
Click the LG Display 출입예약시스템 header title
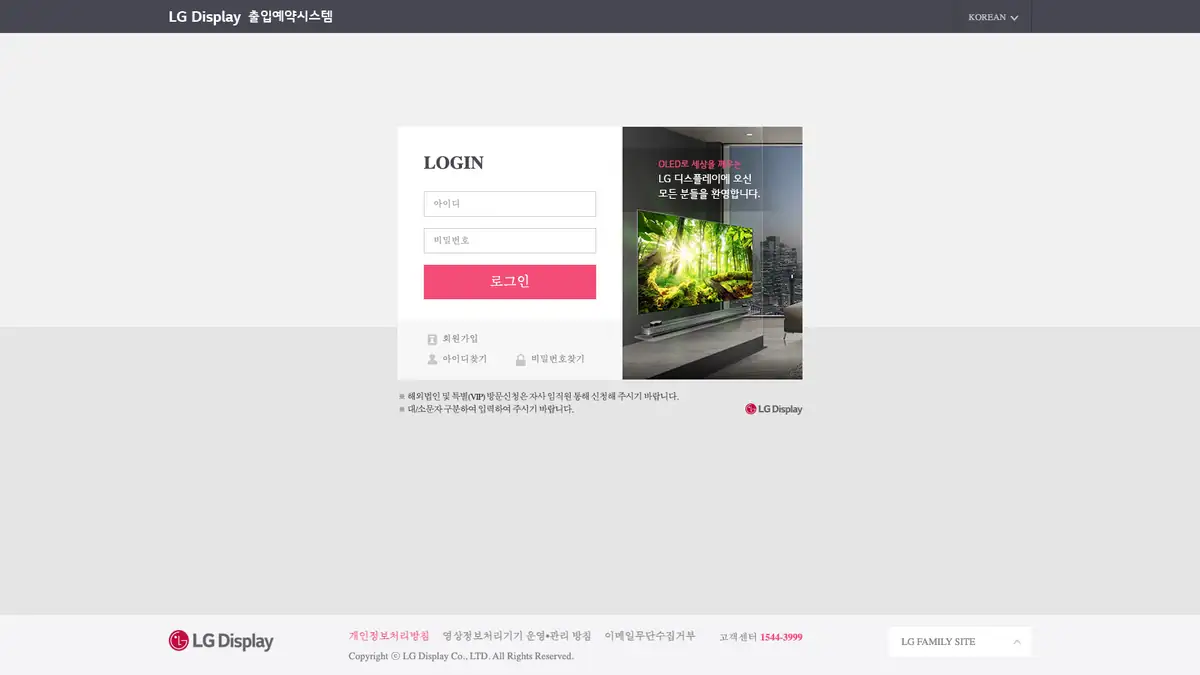(250, 17)
